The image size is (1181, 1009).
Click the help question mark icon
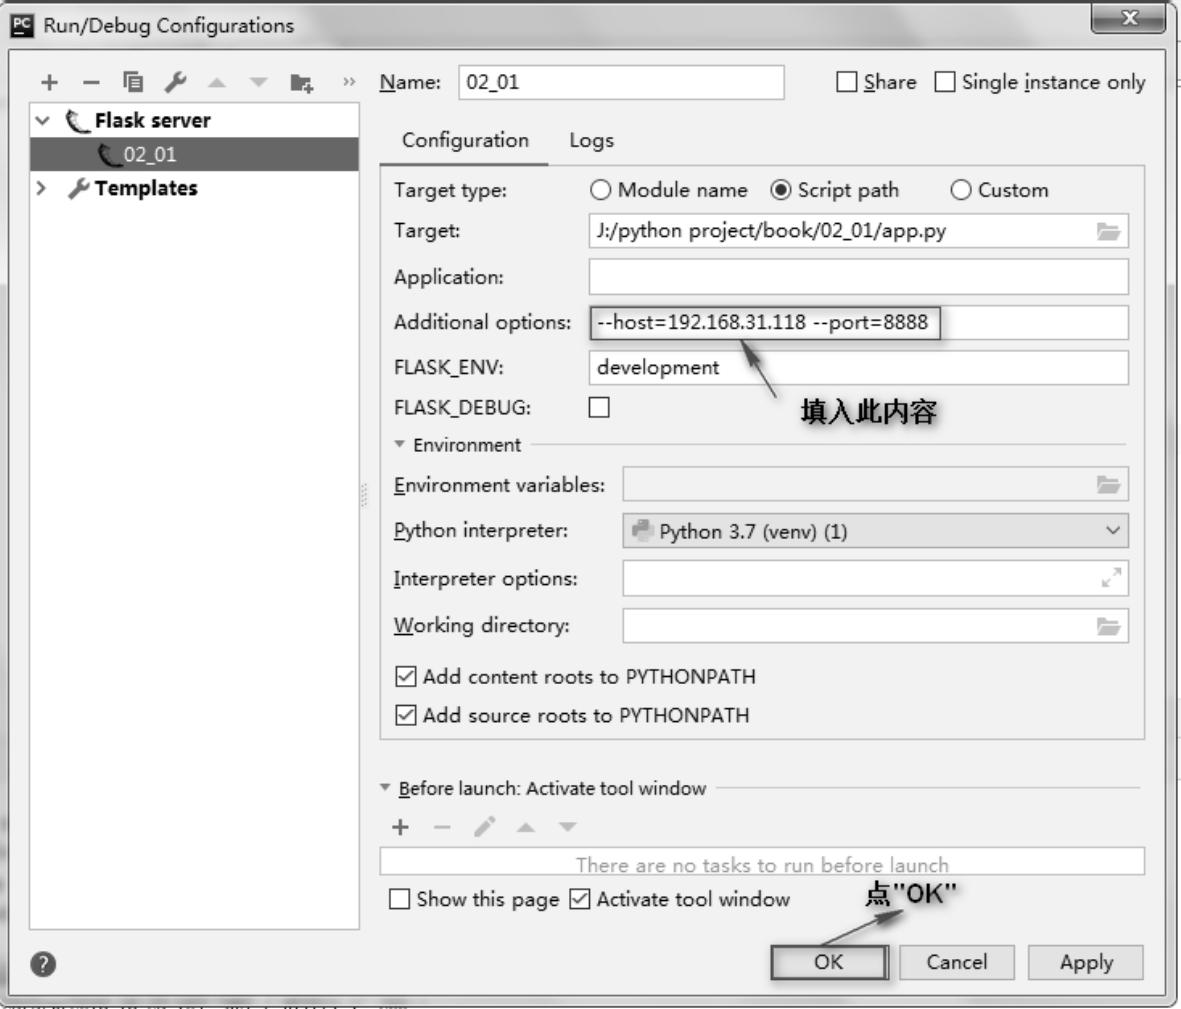[x=42, y=964]
